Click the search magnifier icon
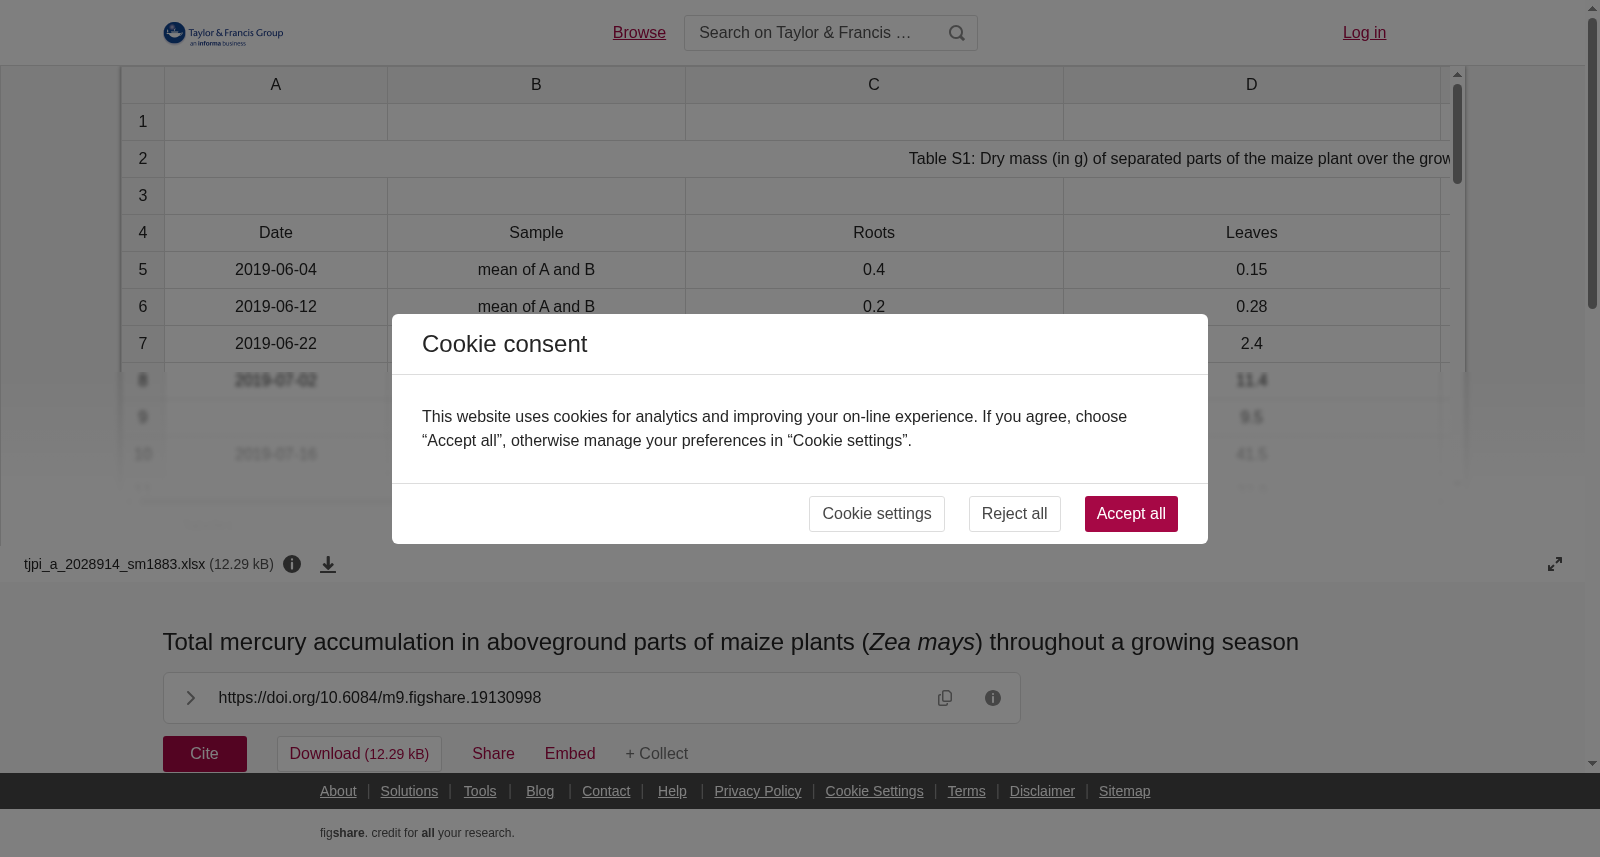This screenshot has height=857, width=1600. click(957, 33)
